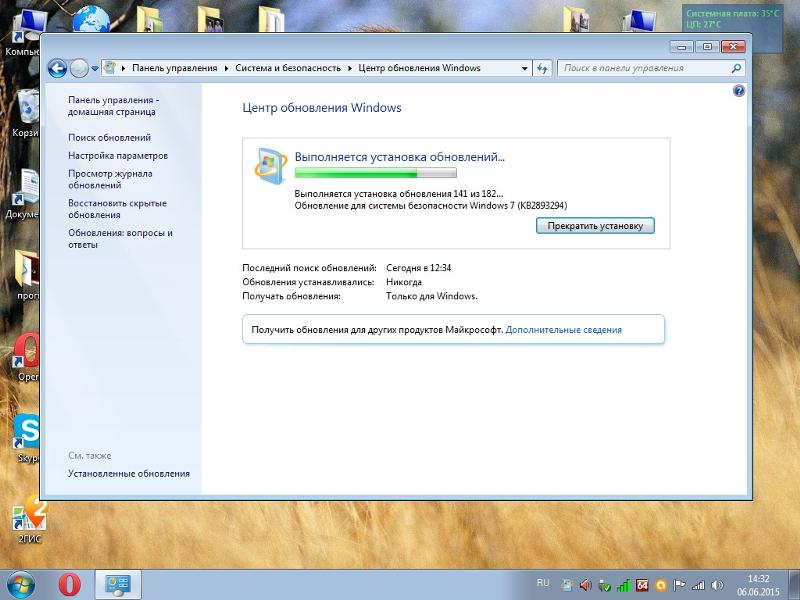800x600 pixels.
Task: Open Установленные обновления link
Action: coord(129,473)
